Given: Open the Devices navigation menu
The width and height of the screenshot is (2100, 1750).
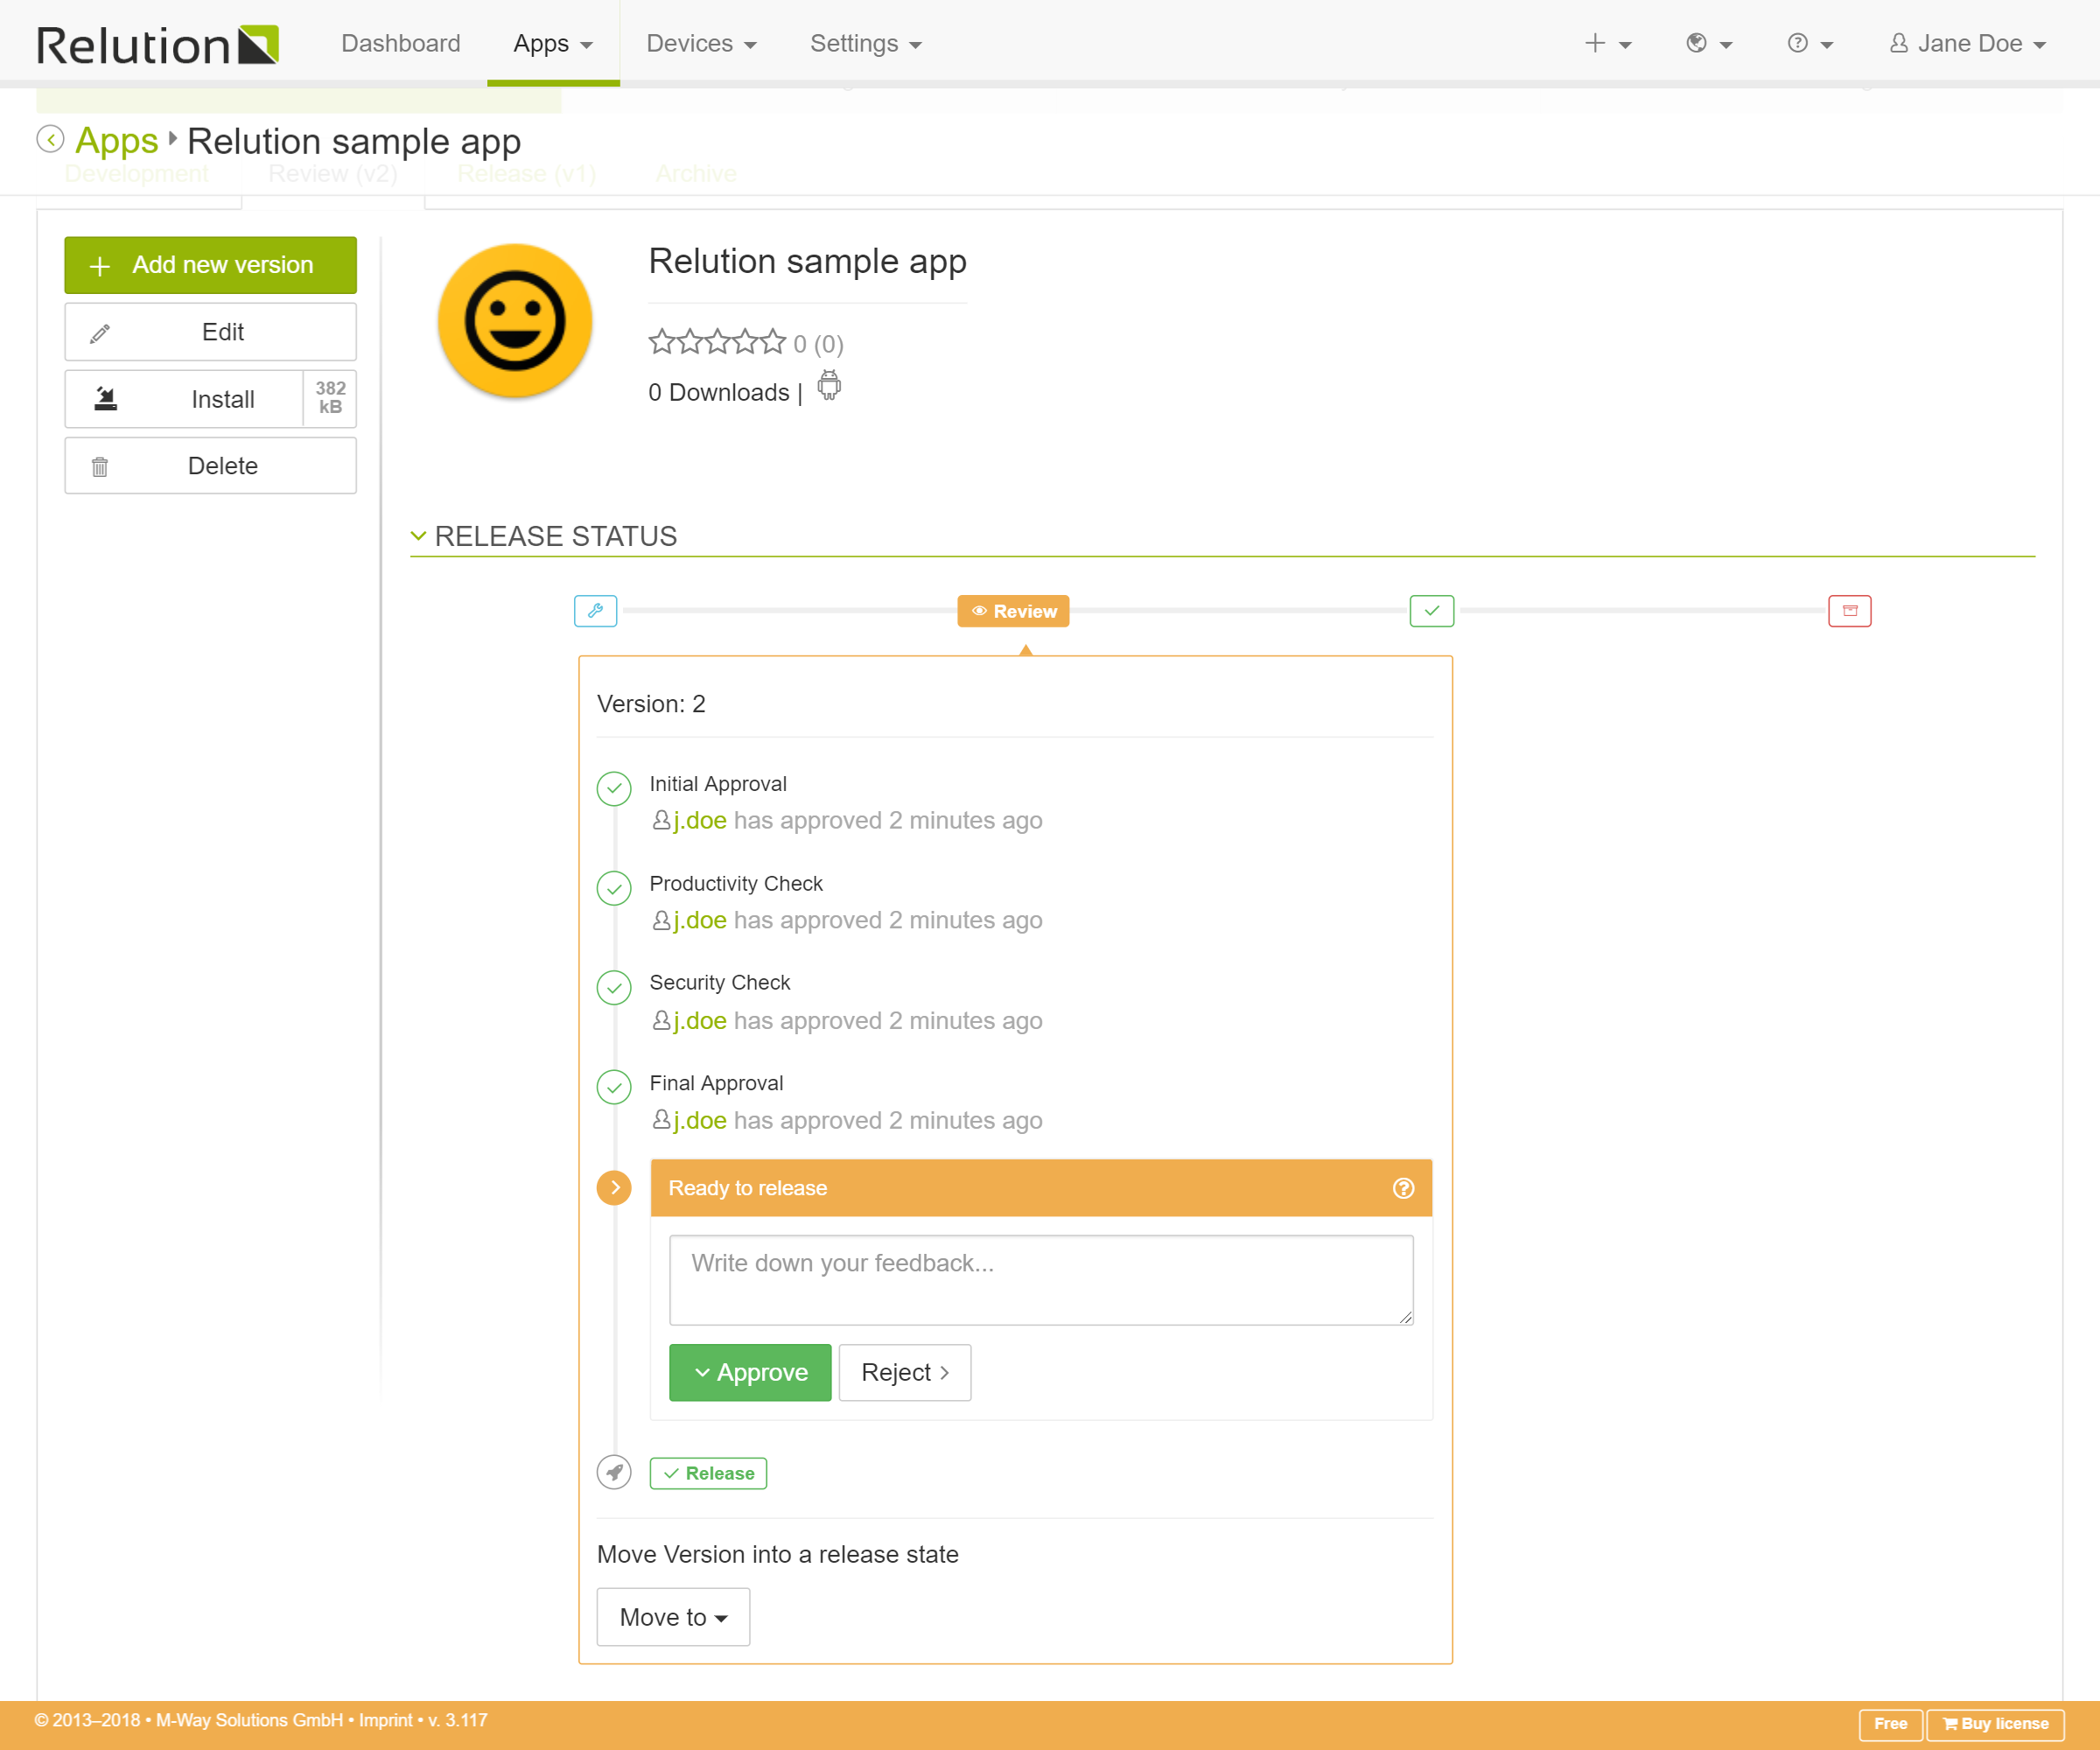Looking at the screenshot, I should point(701,44).
